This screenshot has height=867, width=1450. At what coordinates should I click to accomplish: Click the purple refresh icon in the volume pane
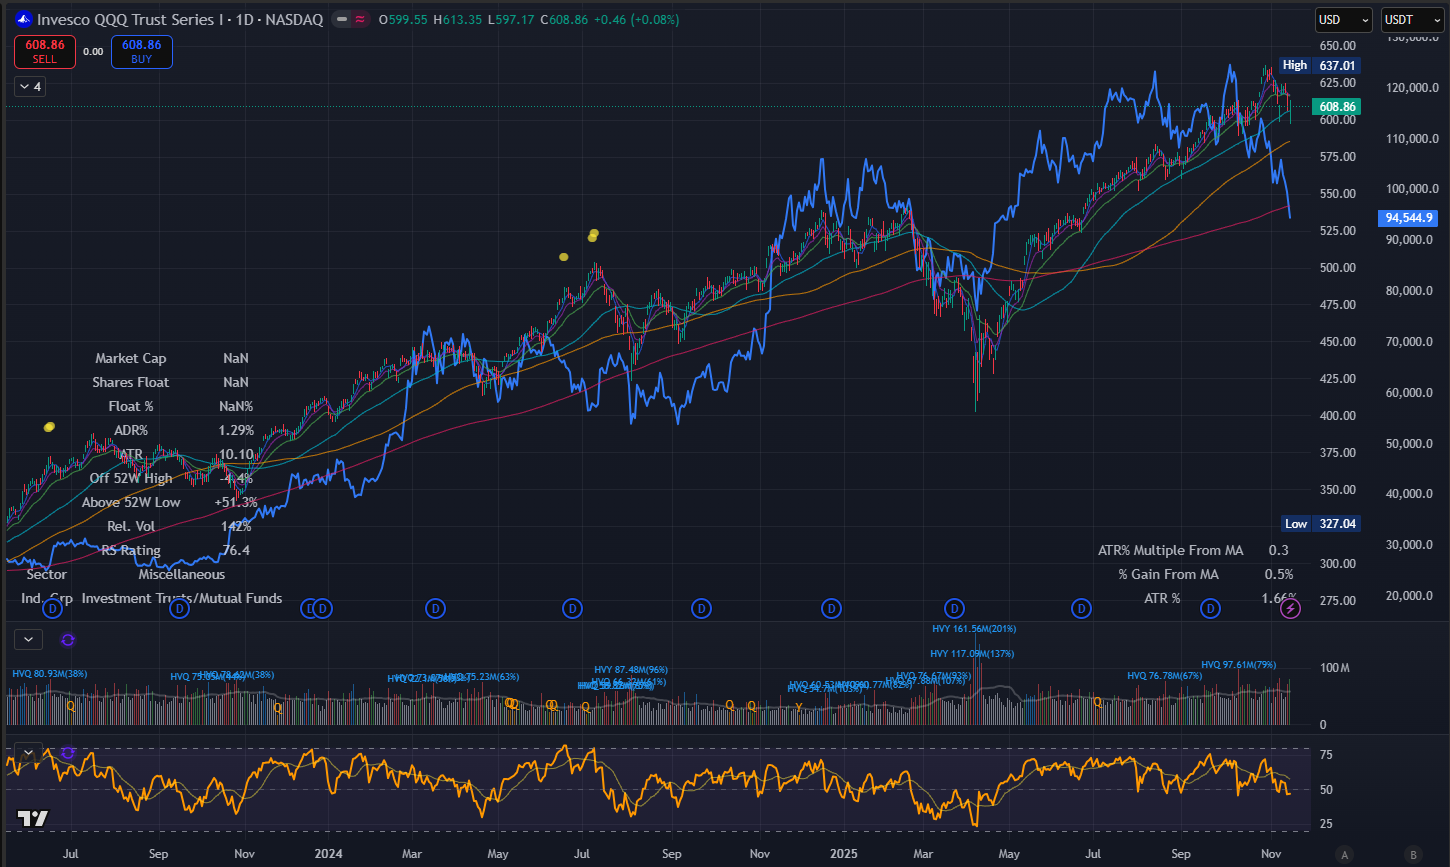[68, 640]
